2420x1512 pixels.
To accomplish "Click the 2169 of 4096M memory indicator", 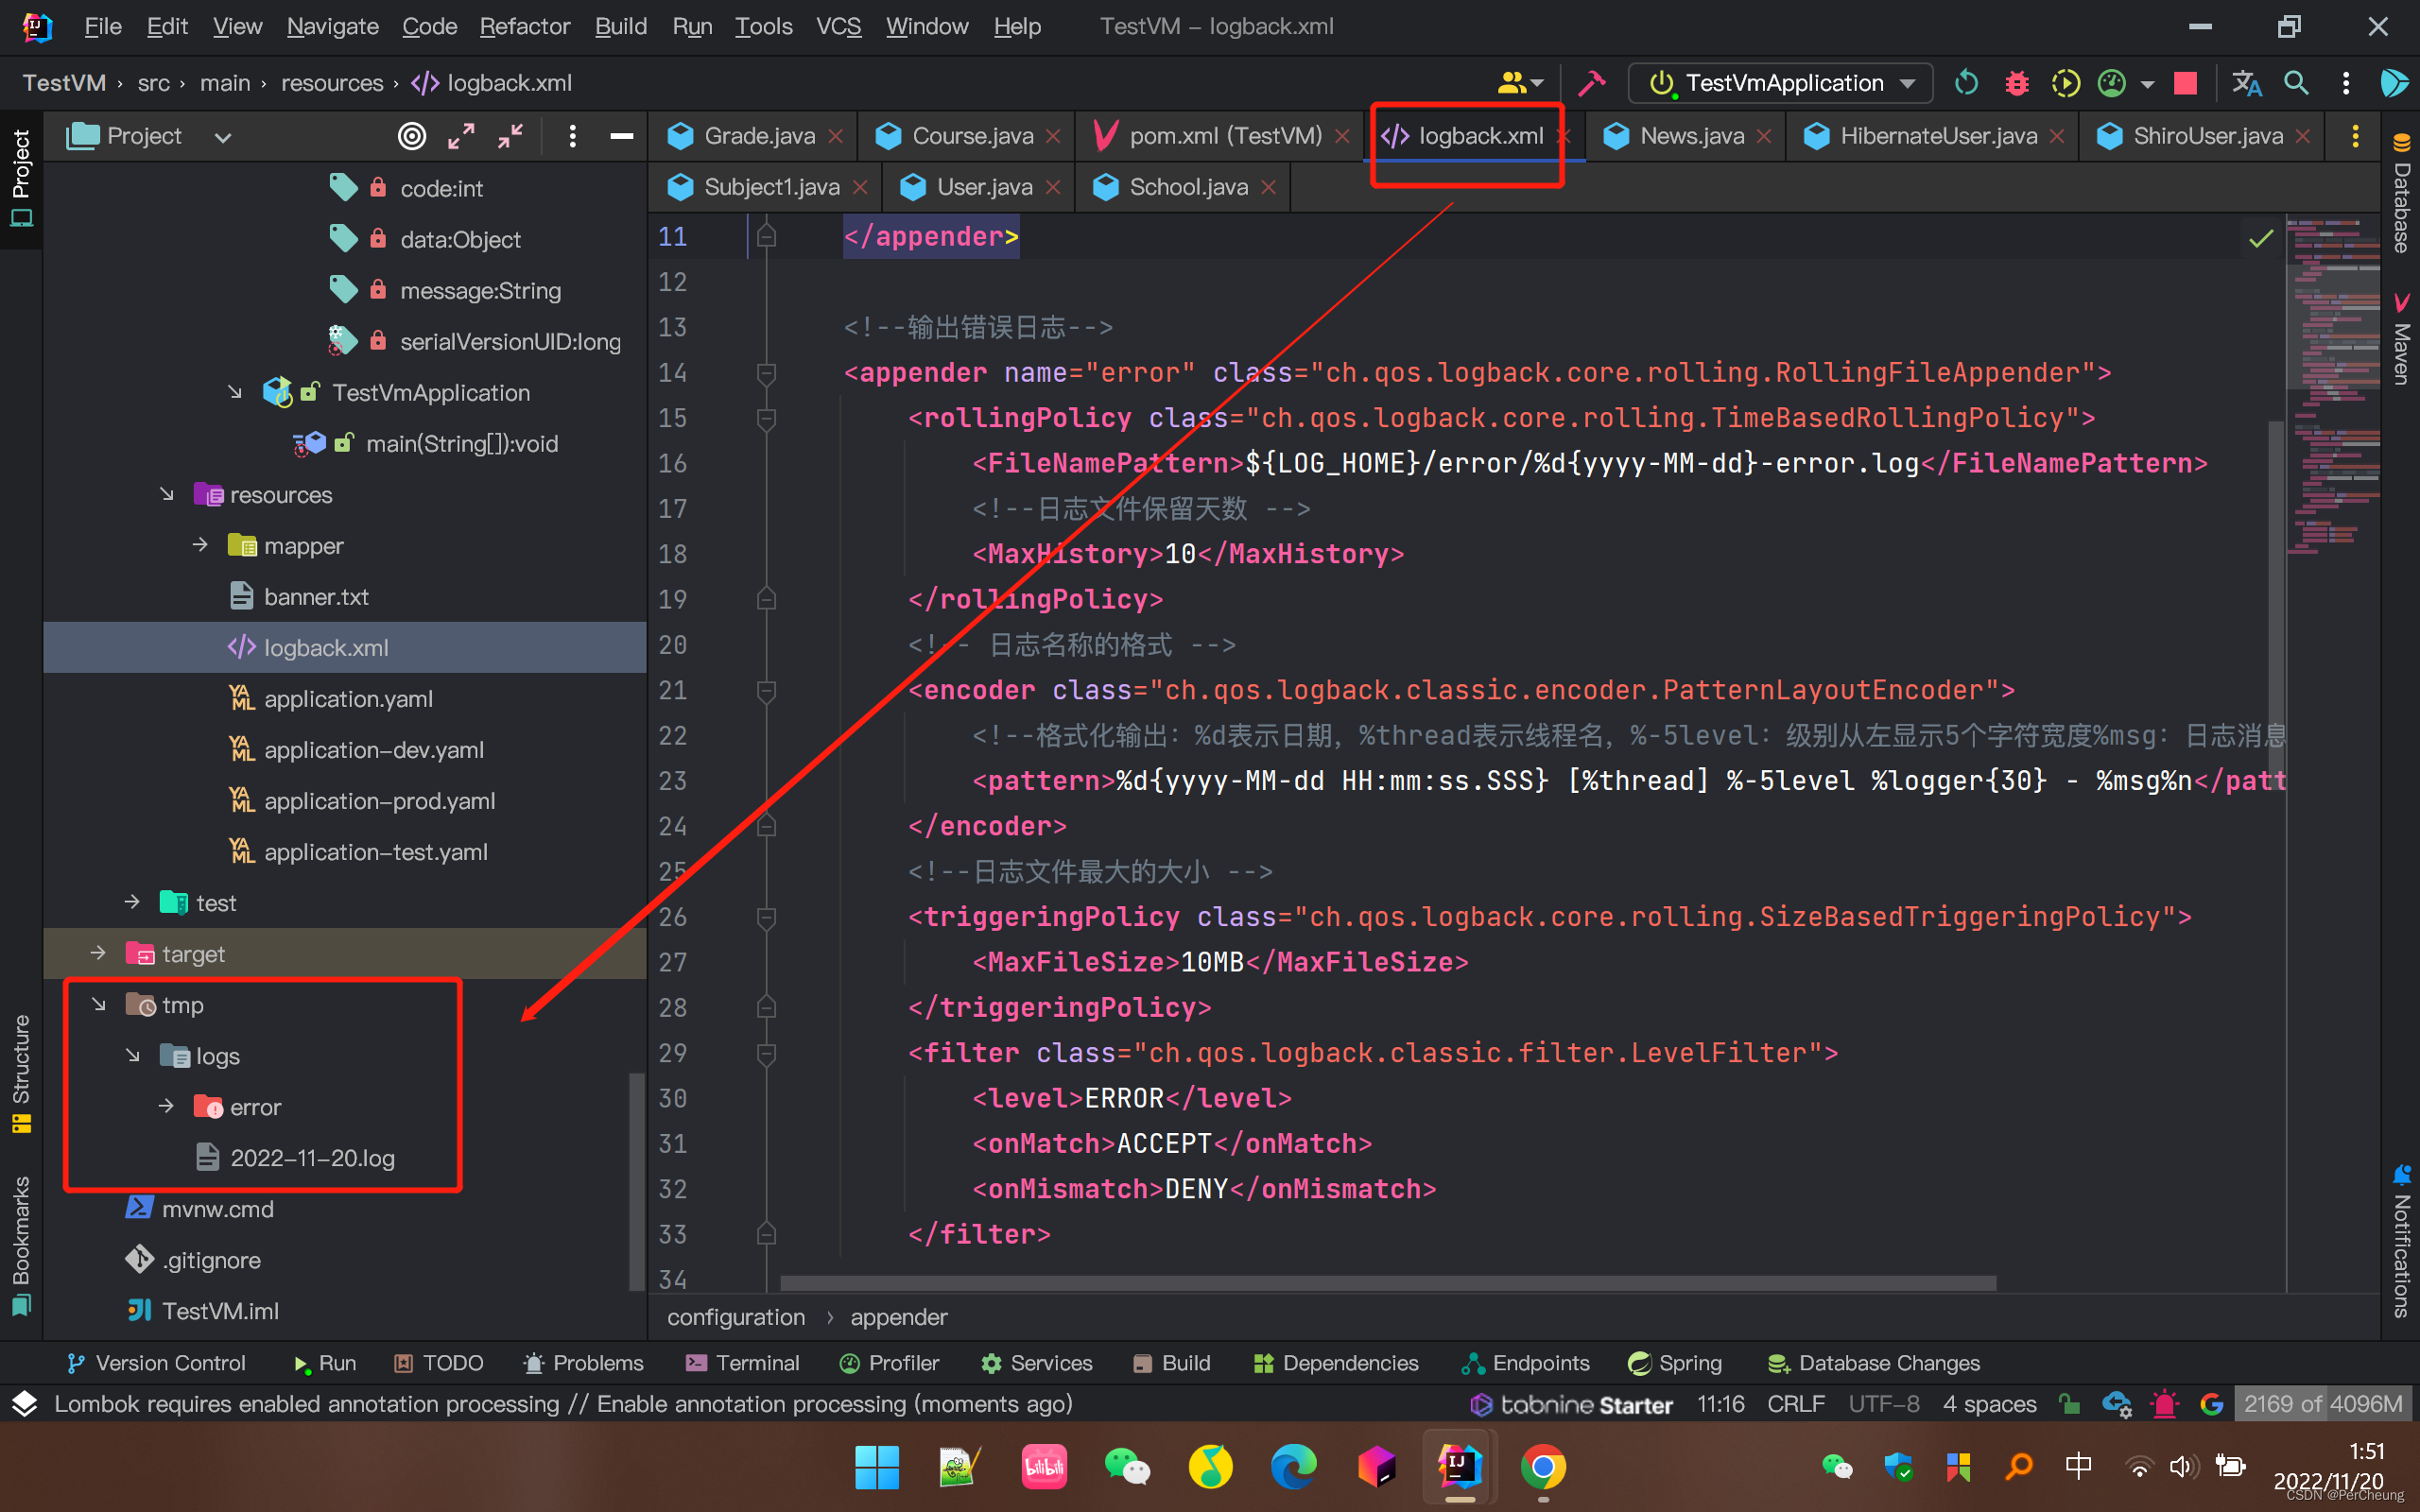I will coord(2322,1404).
